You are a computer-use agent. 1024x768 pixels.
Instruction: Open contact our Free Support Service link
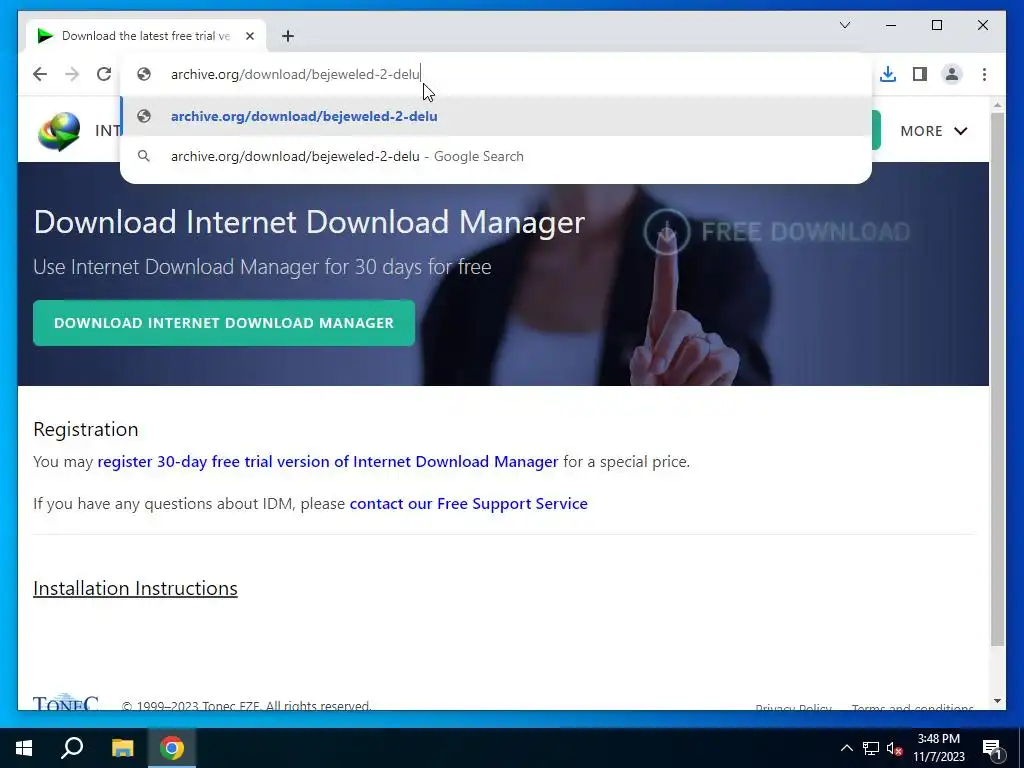point(468,504)
